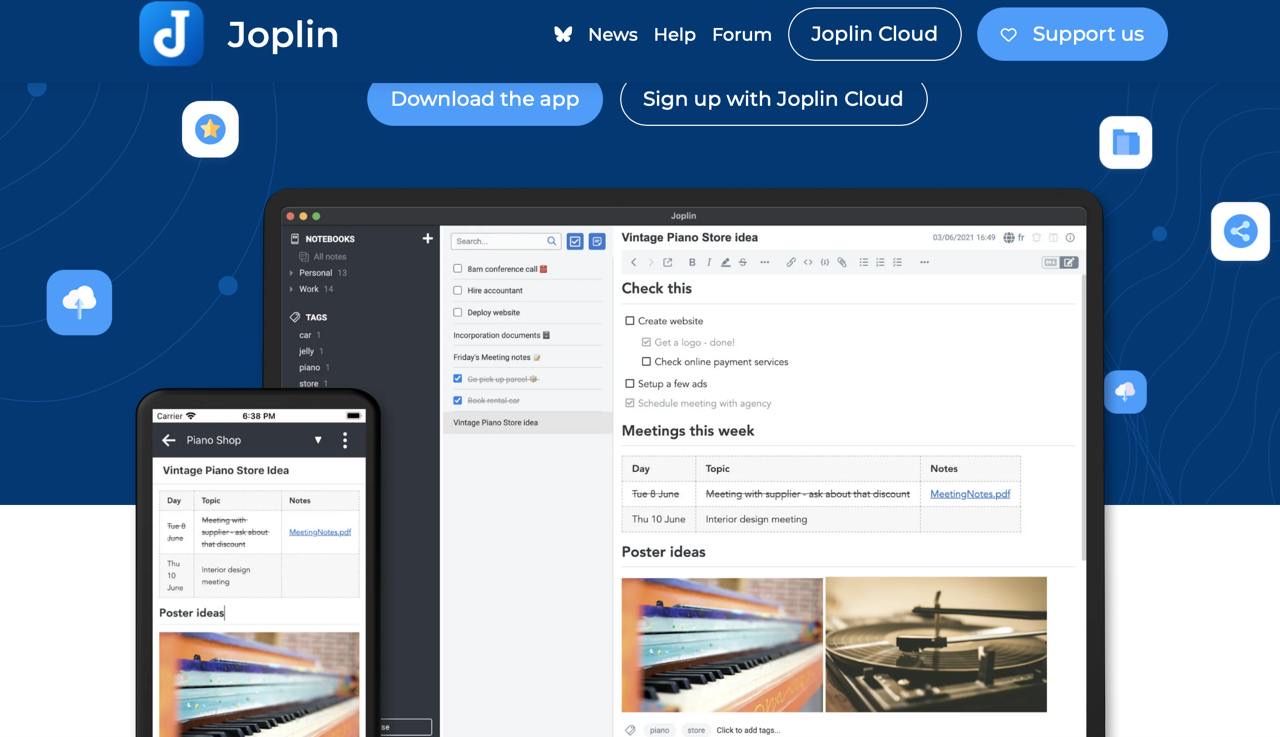Tick the 'Create website' checkbox
The width and height of the screenshot is (1280, 737).
[630, 321]
